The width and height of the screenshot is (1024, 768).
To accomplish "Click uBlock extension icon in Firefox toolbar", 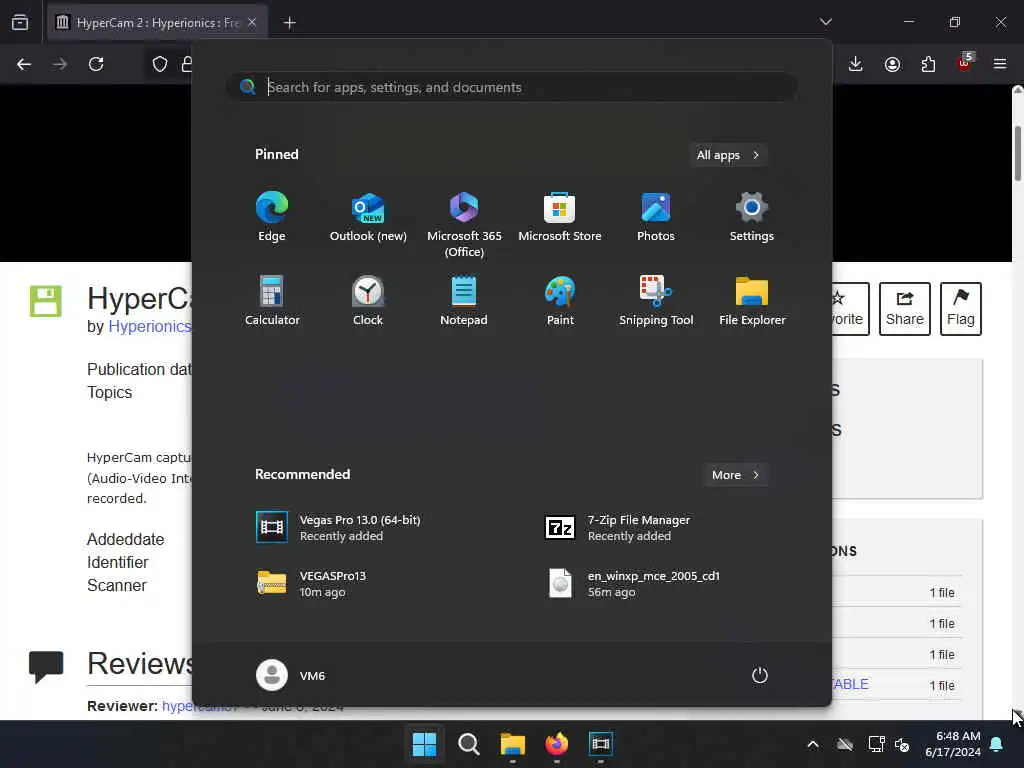I will pyautogui.click(x=965, y=63).
